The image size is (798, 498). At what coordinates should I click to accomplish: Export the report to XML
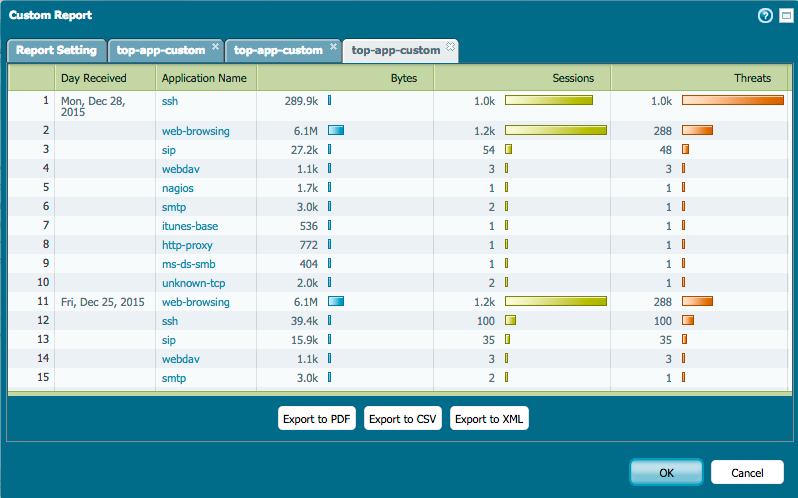pos(489,419)
